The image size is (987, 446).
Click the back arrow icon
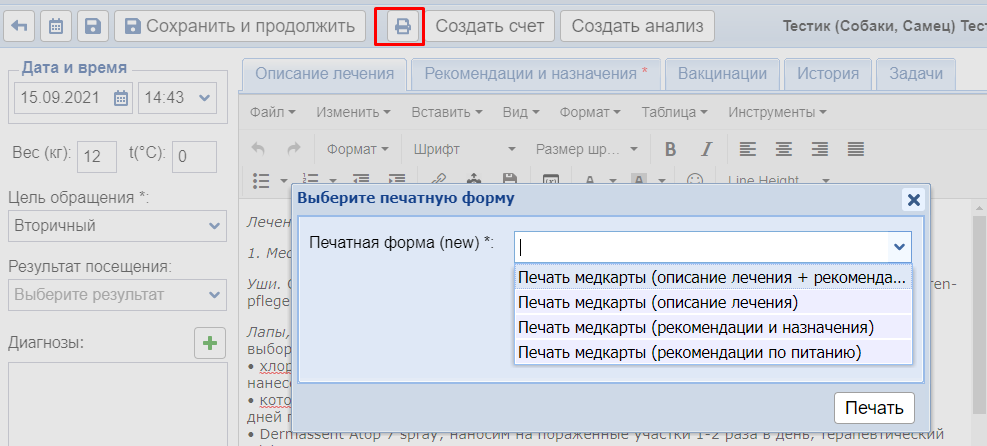pyautogui.click(x=20, y=26)
